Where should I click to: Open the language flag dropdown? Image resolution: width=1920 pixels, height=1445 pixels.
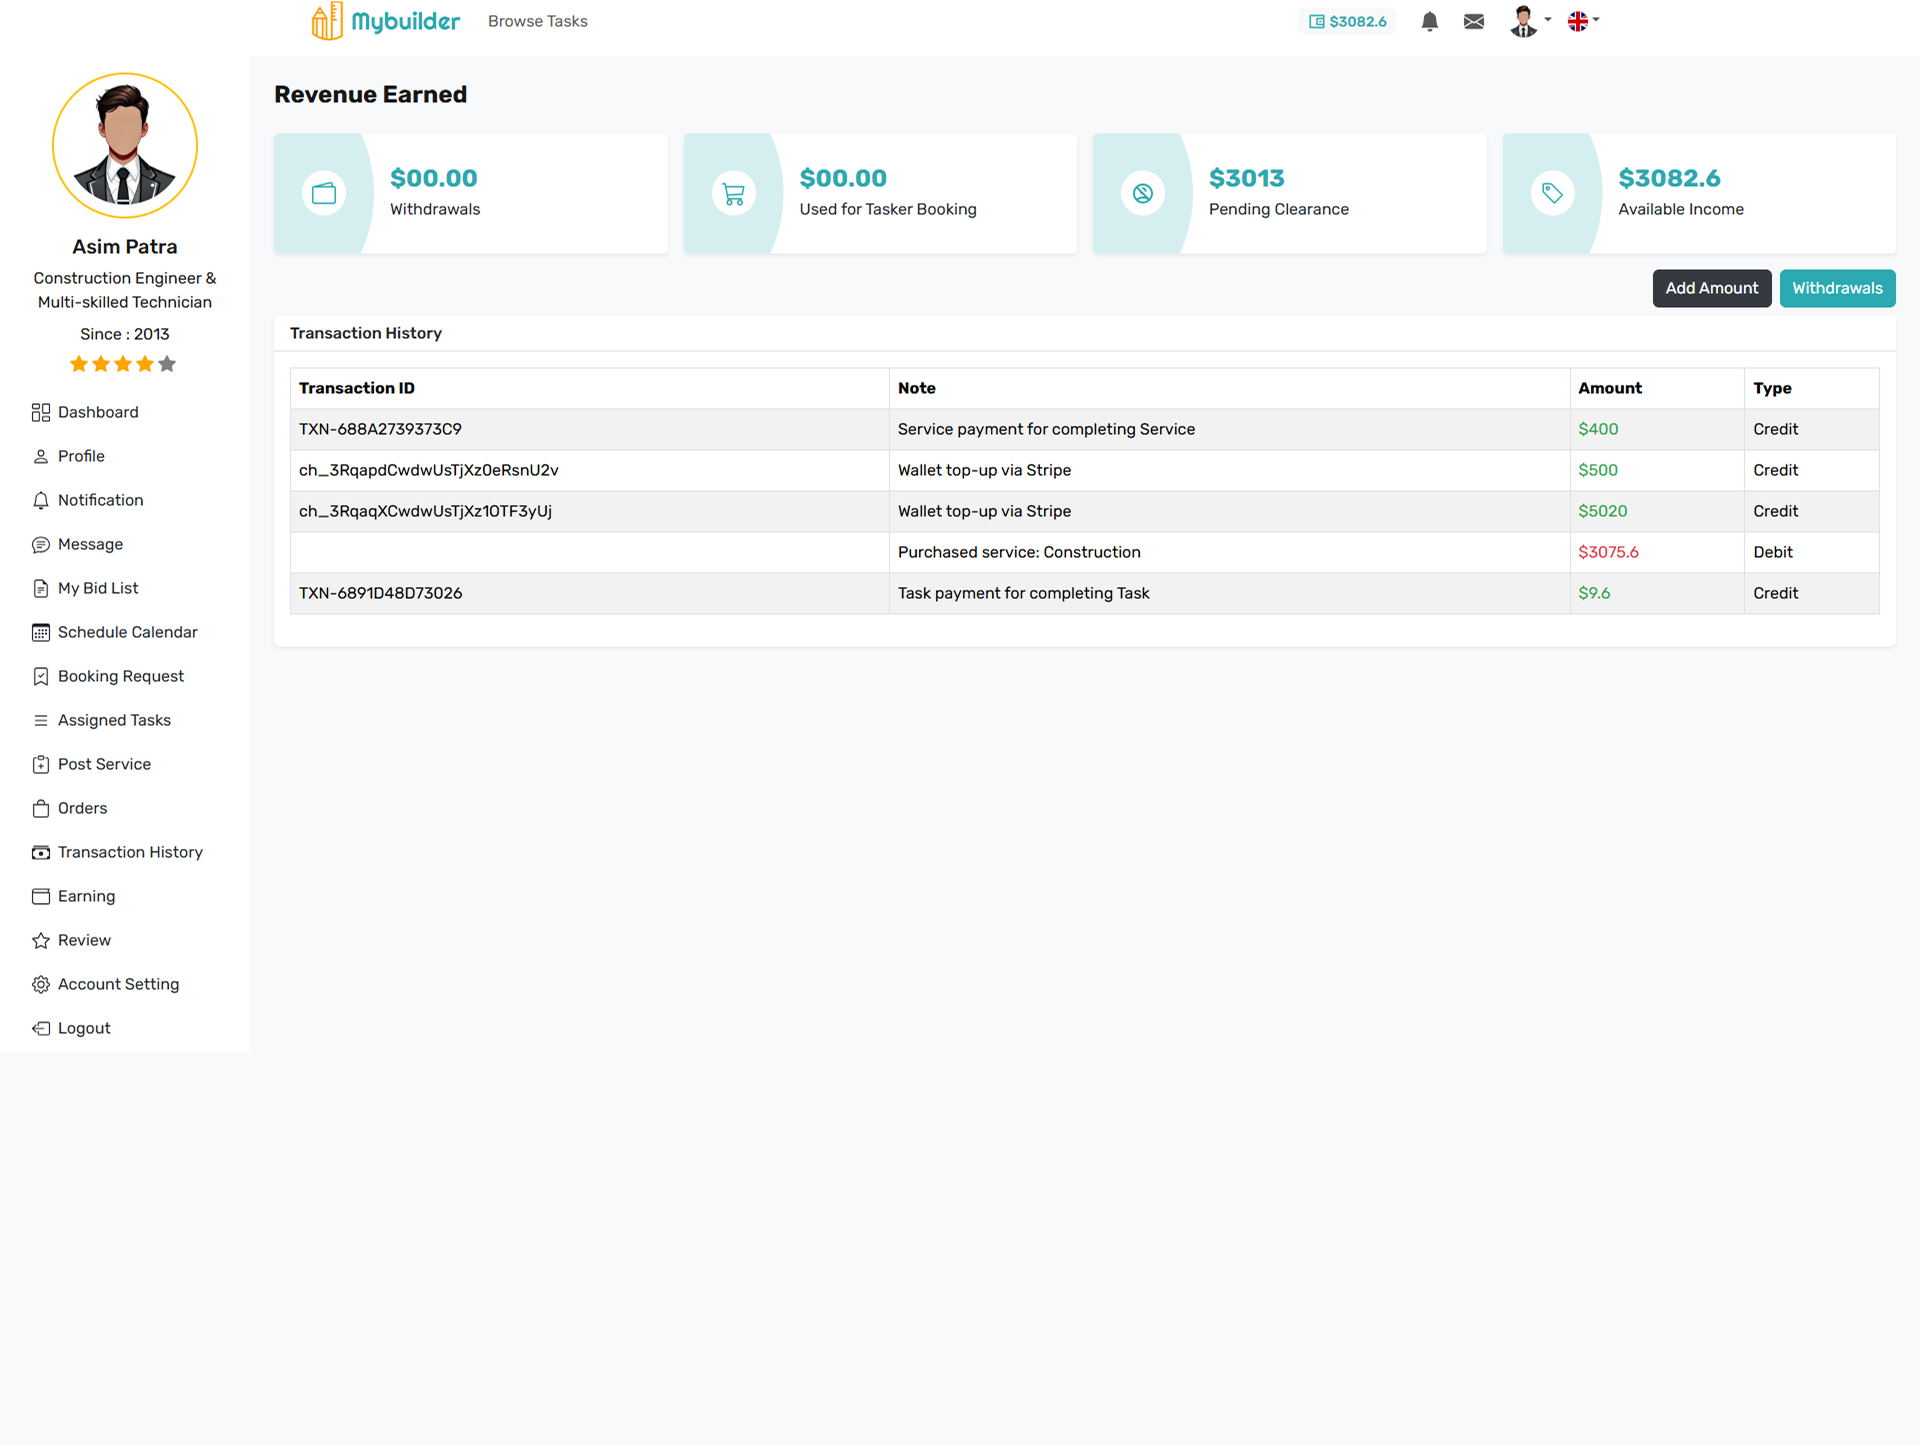pyautogui.click(x=1583, y=21)
